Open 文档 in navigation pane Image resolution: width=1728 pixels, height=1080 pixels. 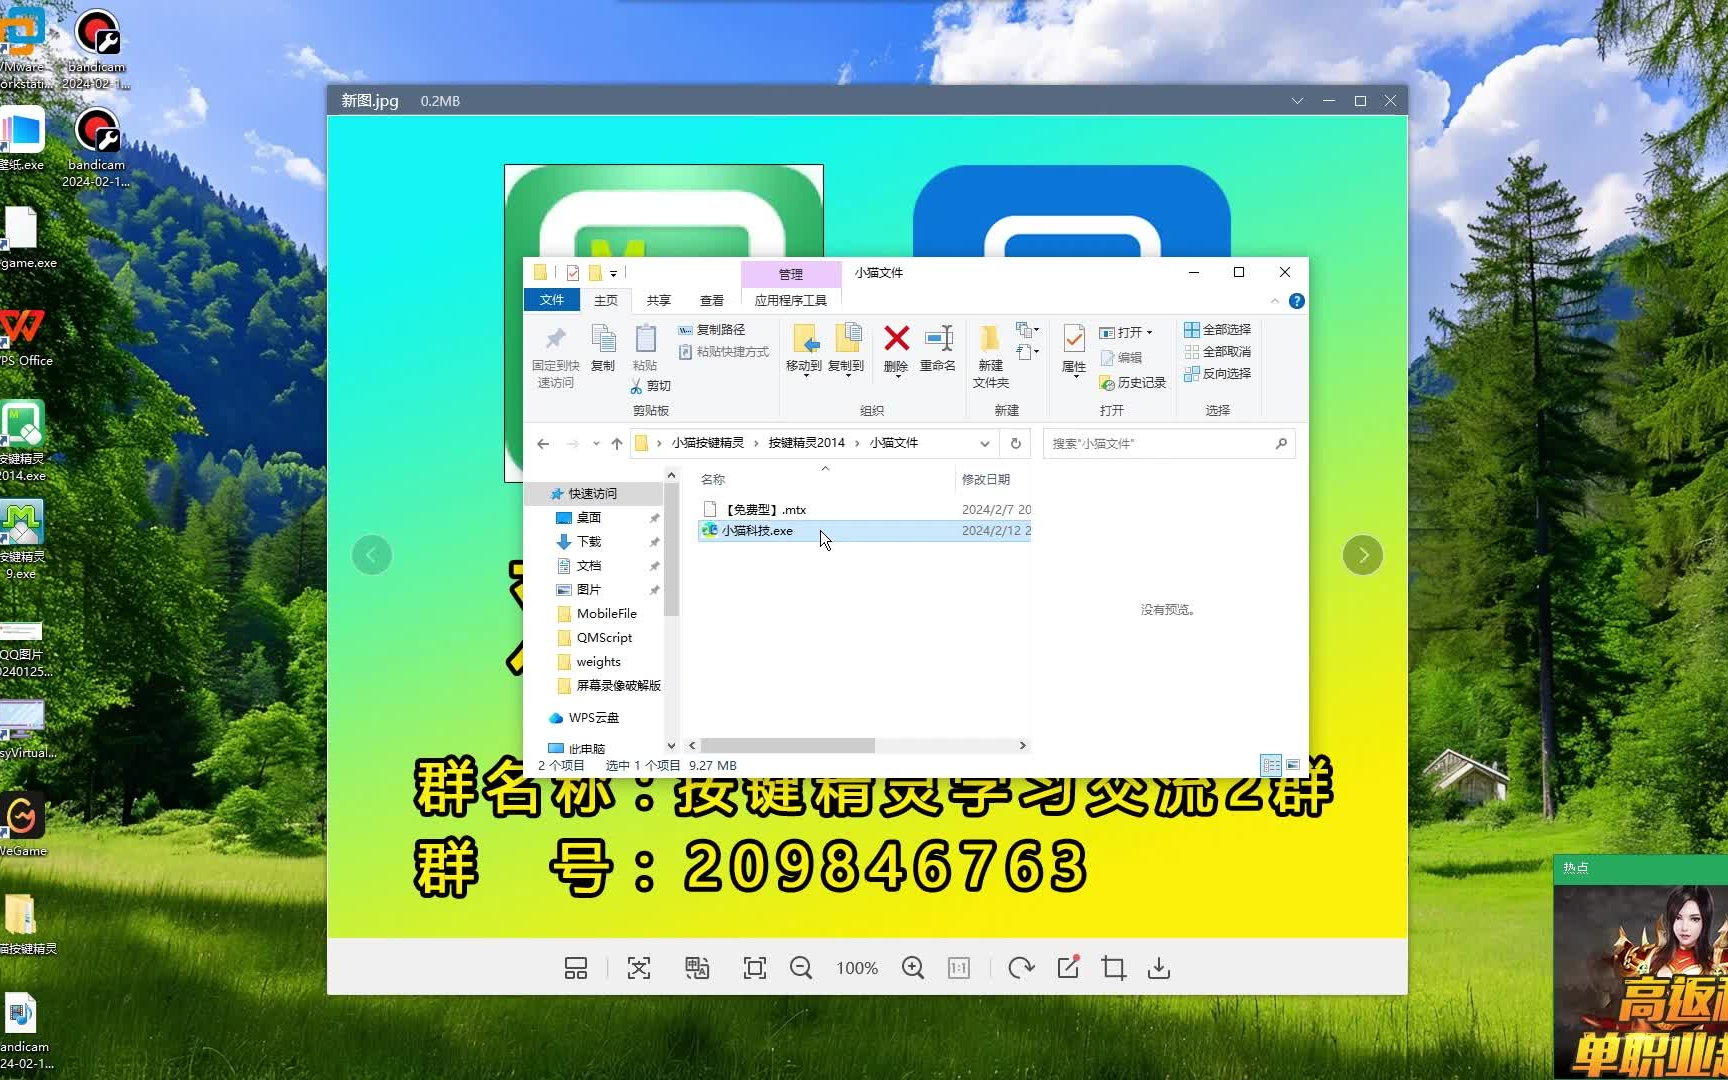[589, 566]
